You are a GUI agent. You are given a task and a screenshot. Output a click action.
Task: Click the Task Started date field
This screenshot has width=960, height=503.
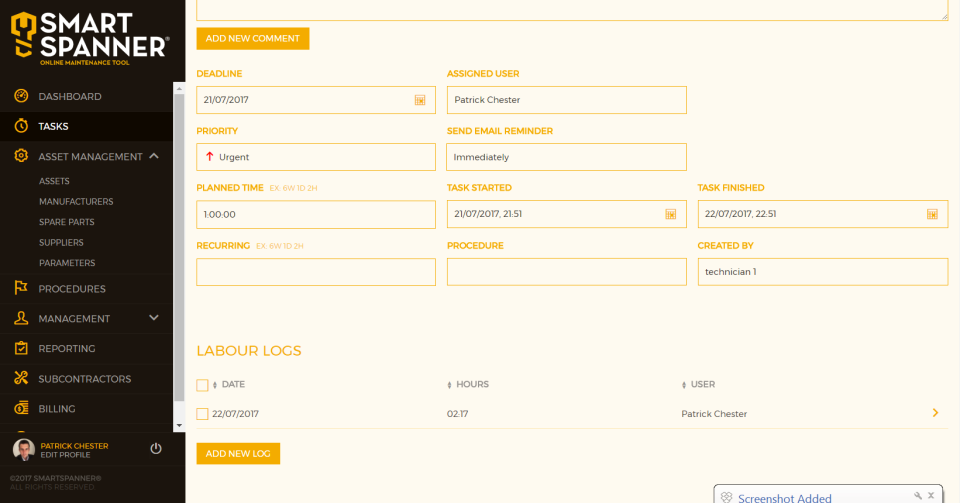[x=566, y=214]
